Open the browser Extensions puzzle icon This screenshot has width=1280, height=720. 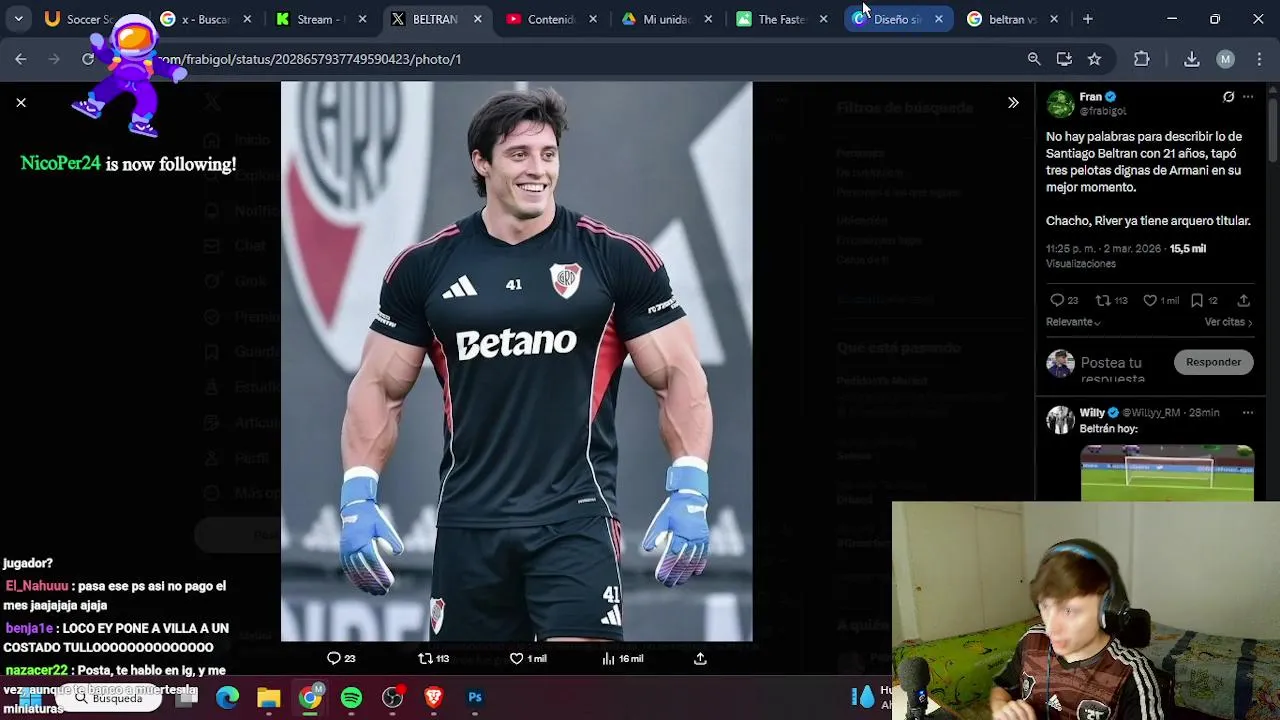1141,59
